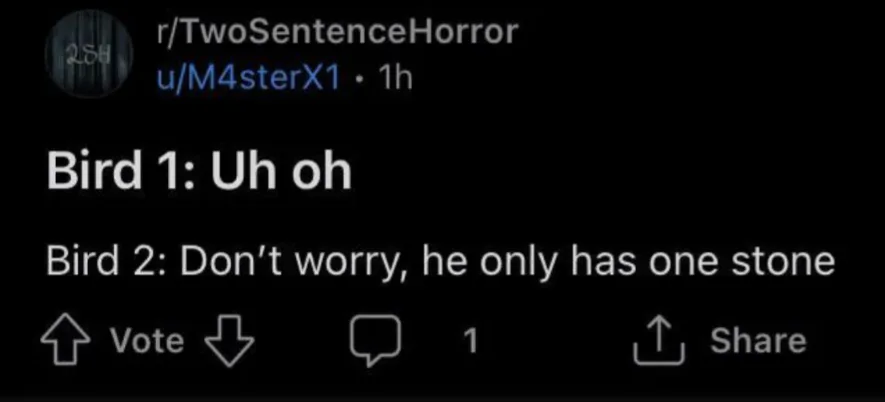Image resolution: width=885 pixels, height=402 pixels.
Task: Click the 2SH text inside the avatar
Action: pos(80,53)
